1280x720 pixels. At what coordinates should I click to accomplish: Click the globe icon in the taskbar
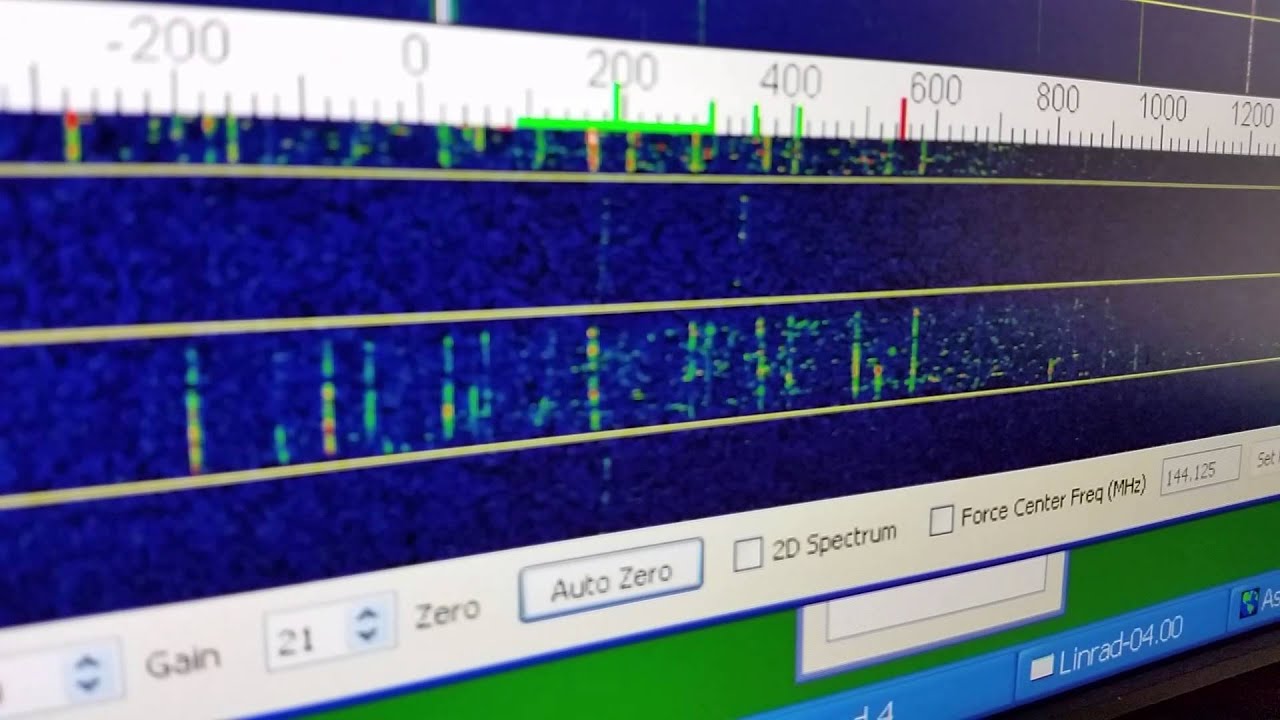click(x=1249, y=602)
